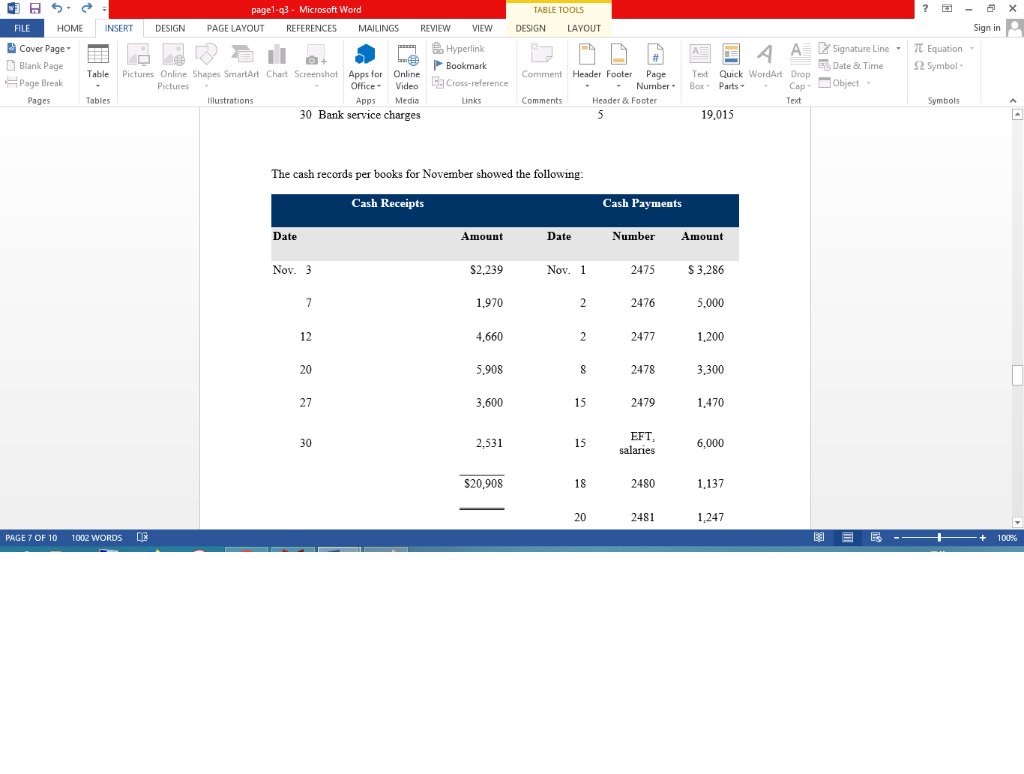Image resolution: width=1024 pixels, height=774 pixels.
Task: Insert a Table
Action: (98, 67)
